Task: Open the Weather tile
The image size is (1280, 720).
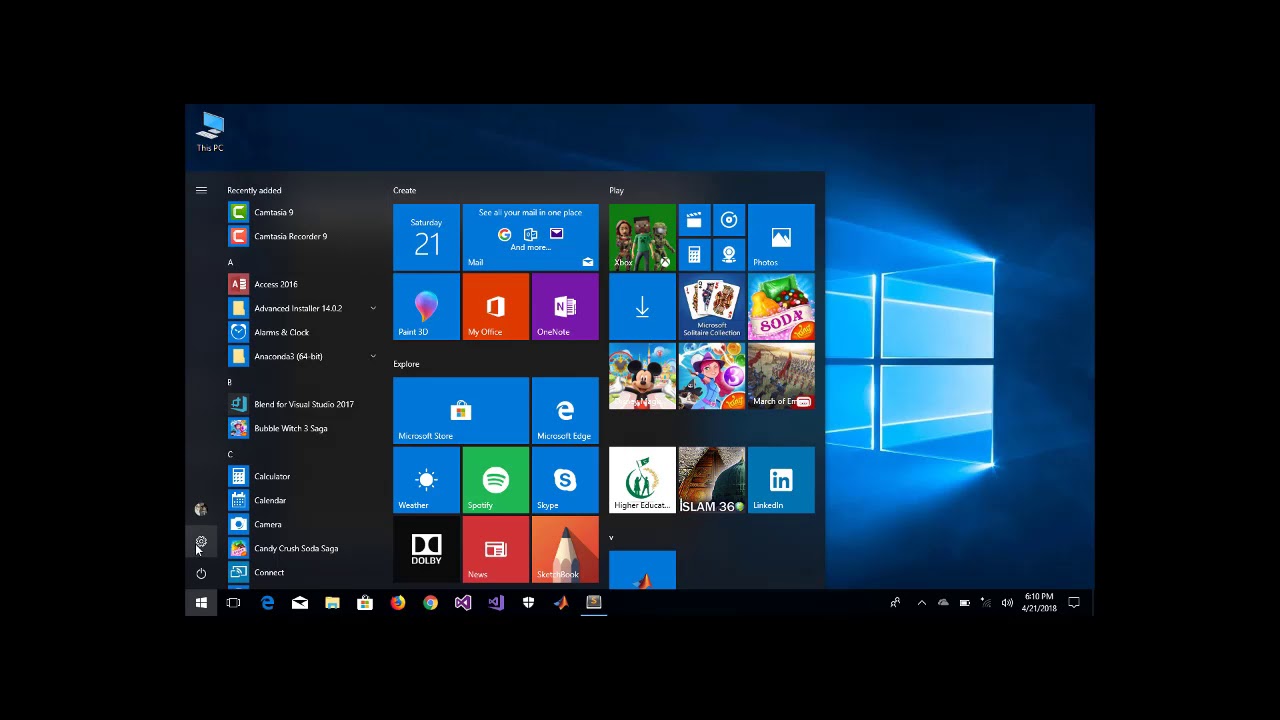Action: (426, 480)
